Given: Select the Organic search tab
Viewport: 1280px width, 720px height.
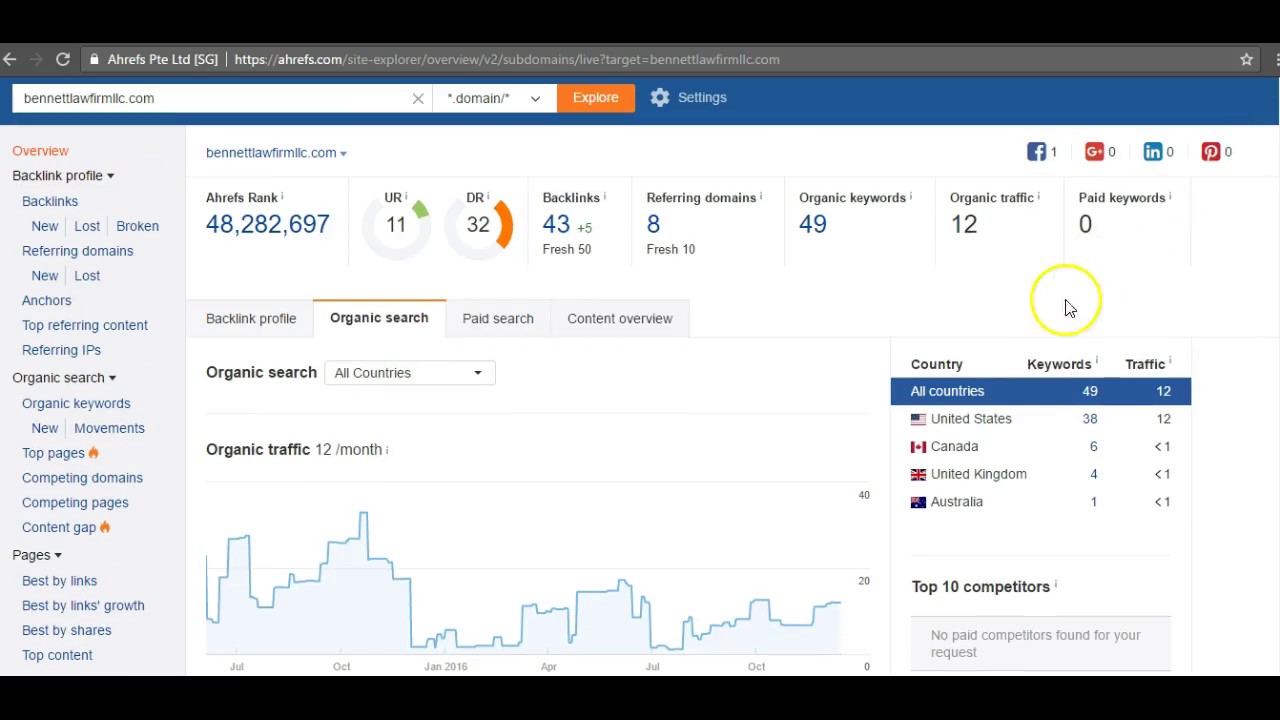Looking at the screenshot, I should (x=379, y=318).
